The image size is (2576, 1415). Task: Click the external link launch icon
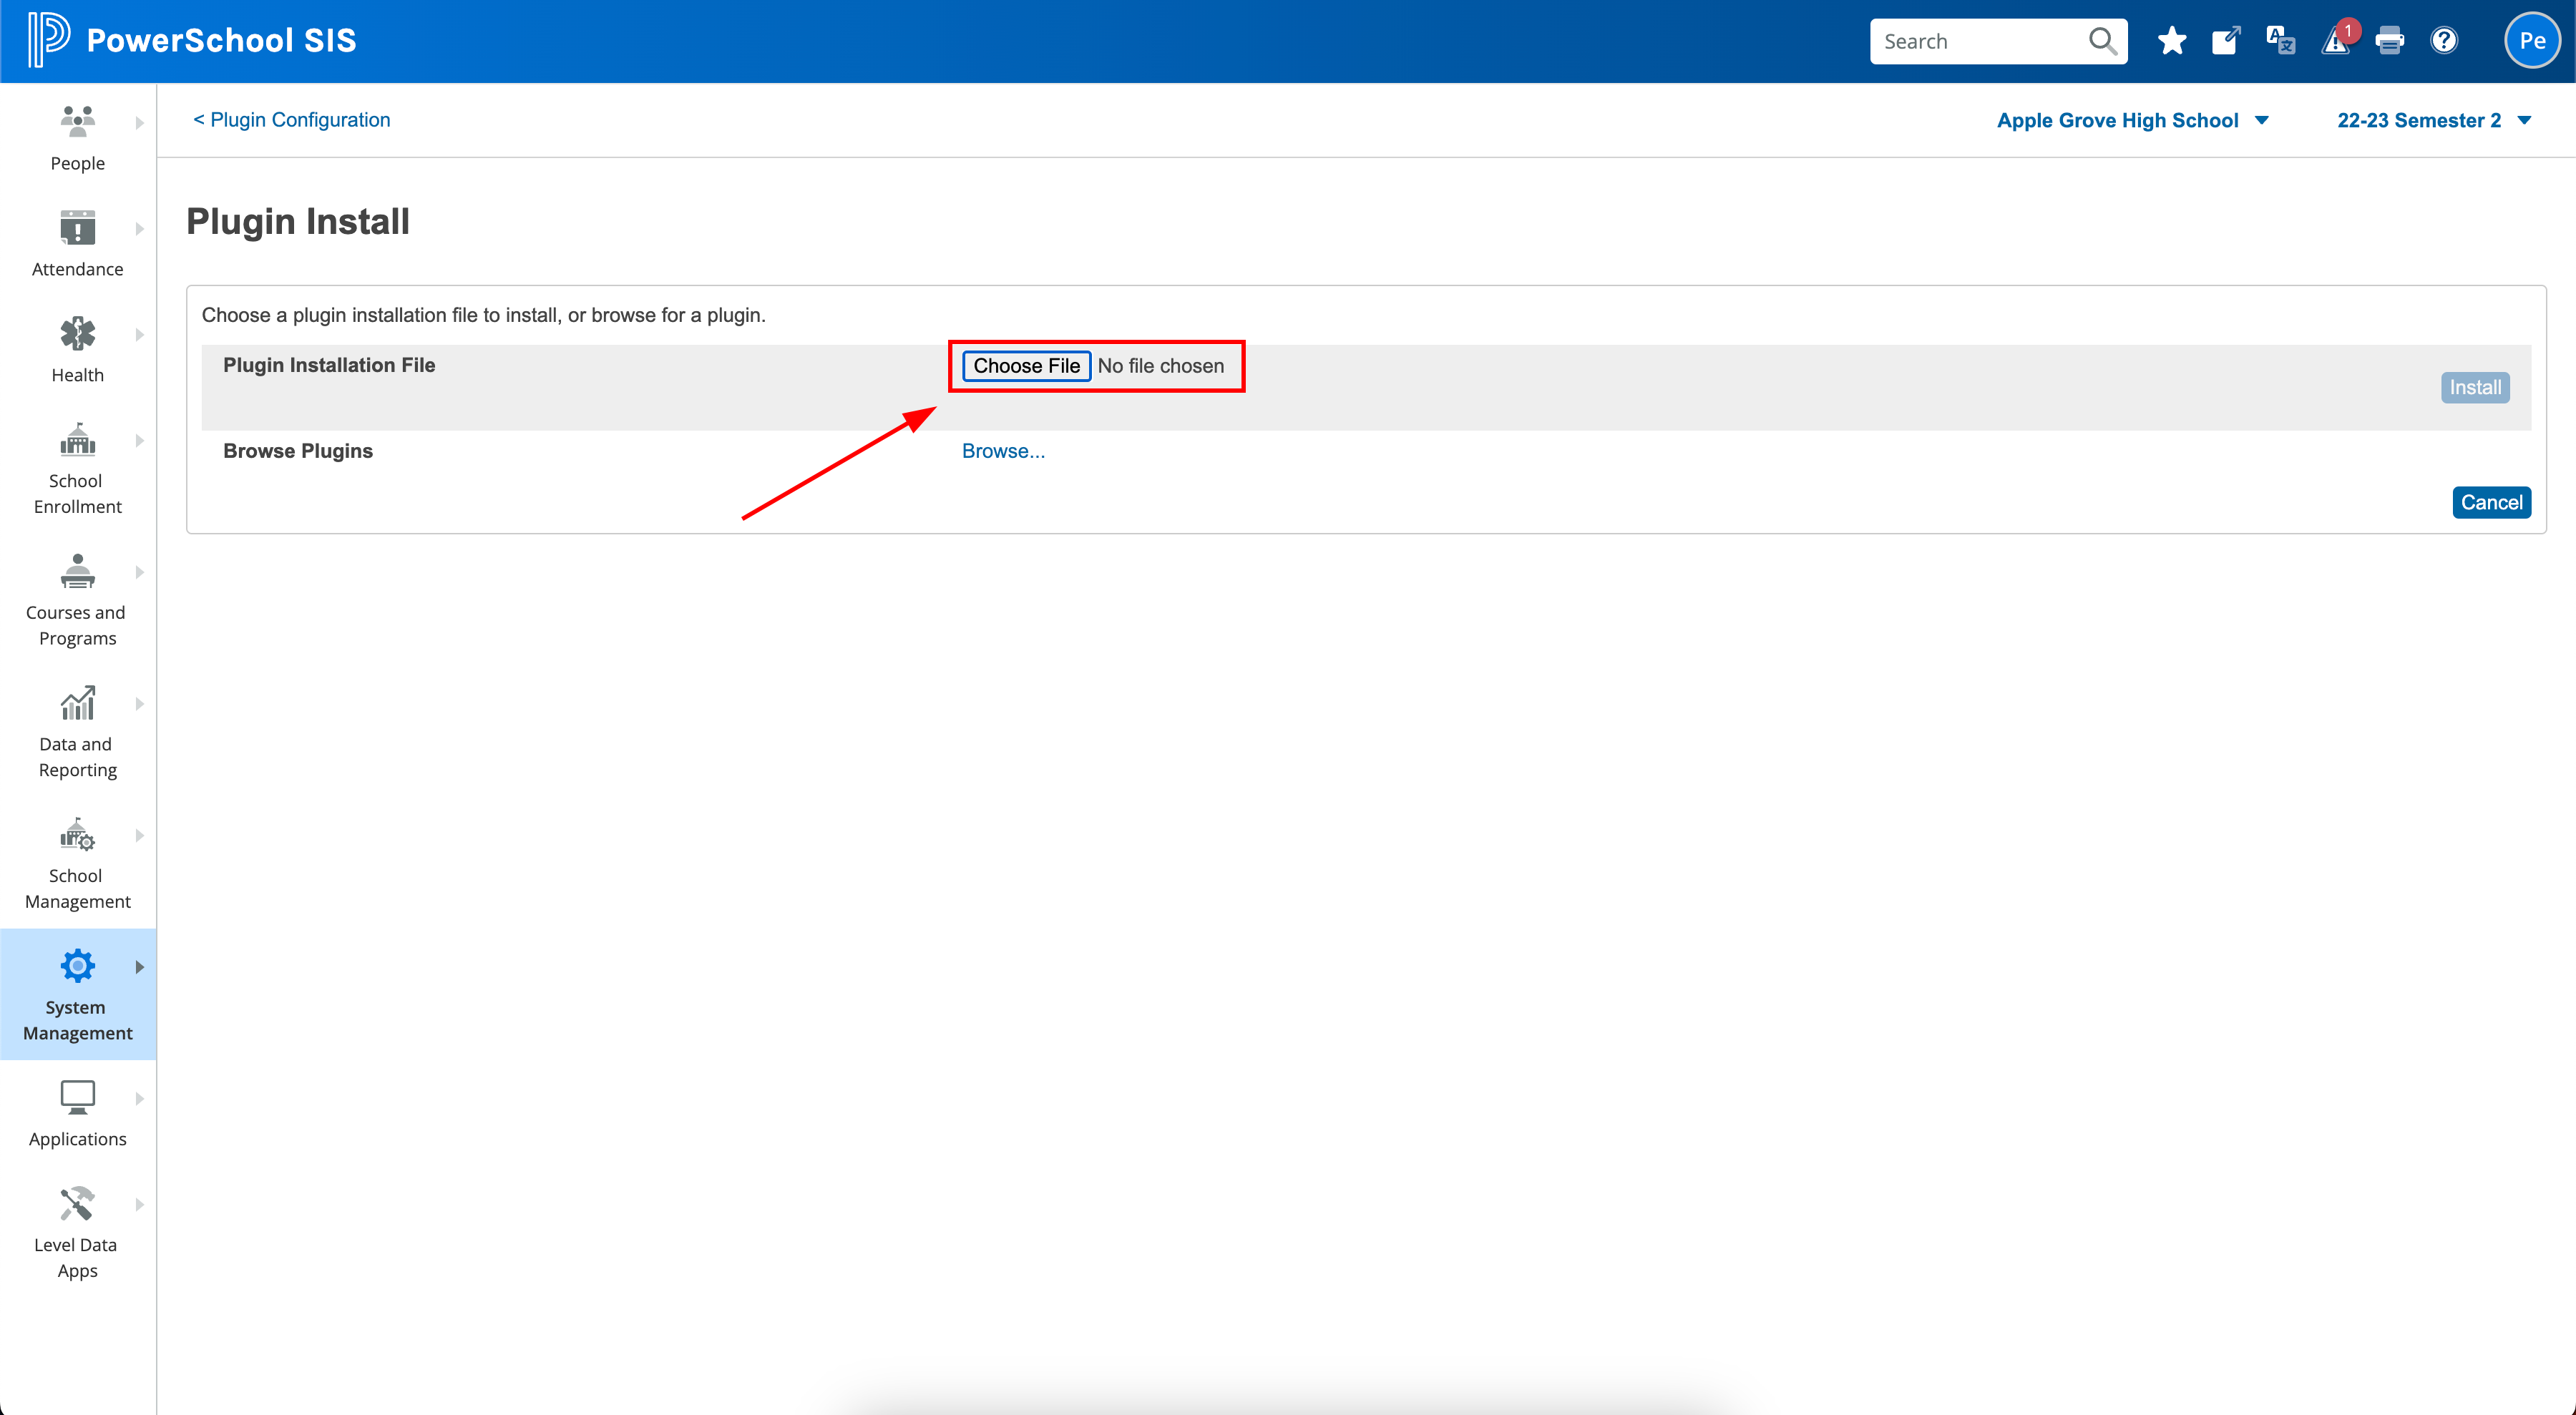[2226, 40]
